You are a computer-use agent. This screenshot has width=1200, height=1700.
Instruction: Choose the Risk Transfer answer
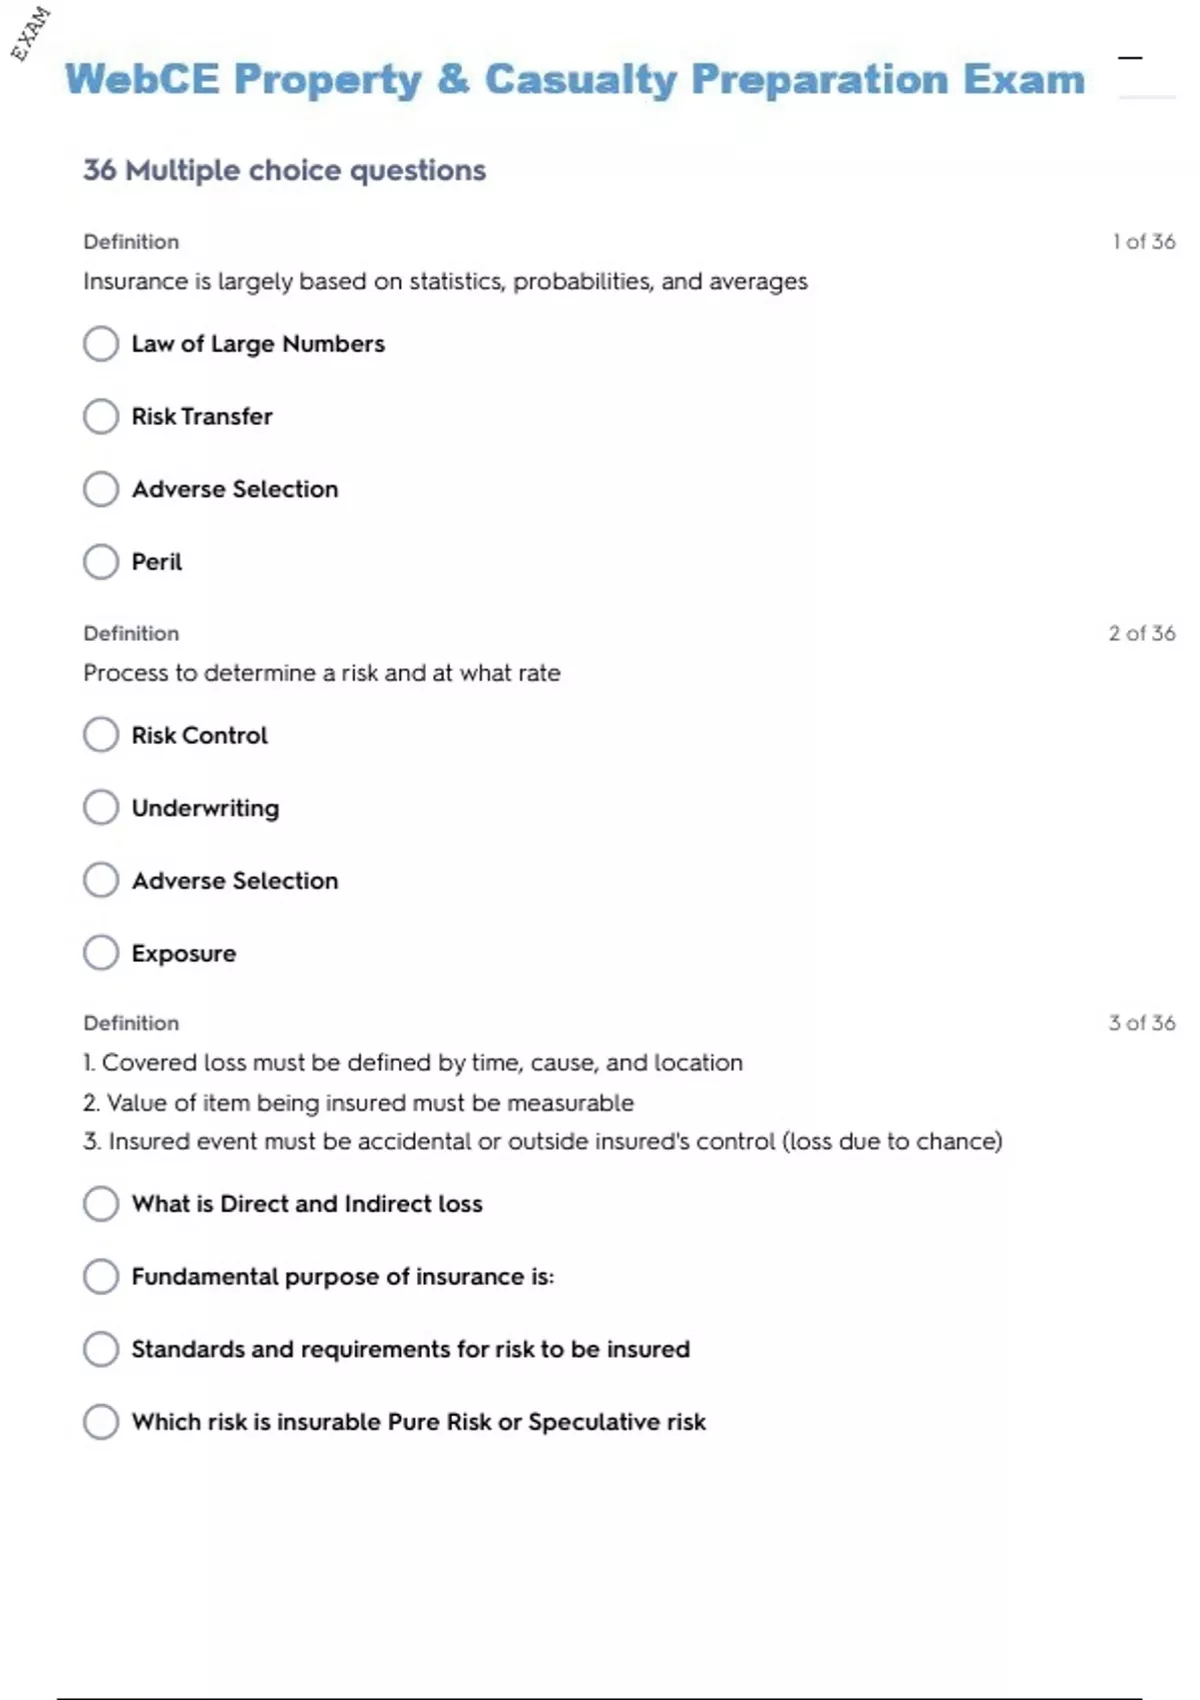pos(101,416)
